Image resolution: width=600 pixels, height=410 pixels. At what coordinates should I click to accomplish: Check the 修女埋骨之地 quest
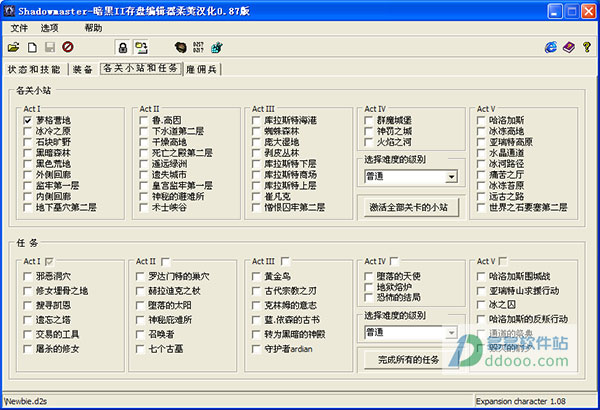(28, 291)
